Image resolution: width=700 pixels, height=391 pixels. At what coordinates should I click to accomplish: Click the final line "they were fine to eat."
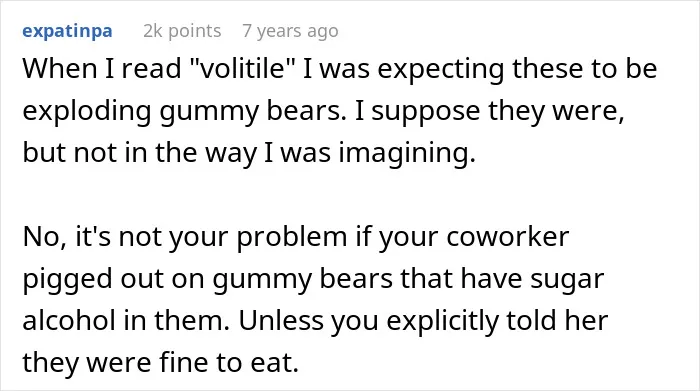[160, 362]
